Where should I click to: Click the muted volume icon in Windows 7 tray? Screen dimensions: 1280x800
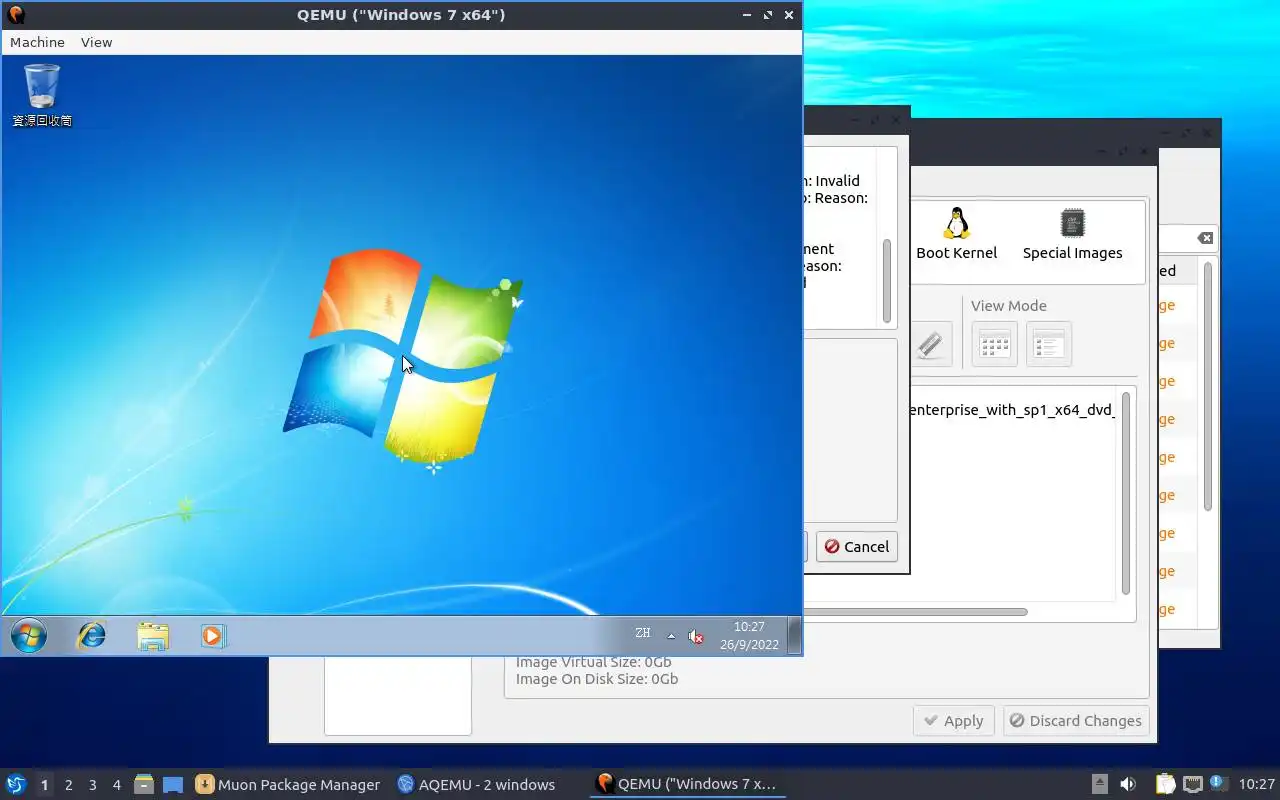[697, 636]
